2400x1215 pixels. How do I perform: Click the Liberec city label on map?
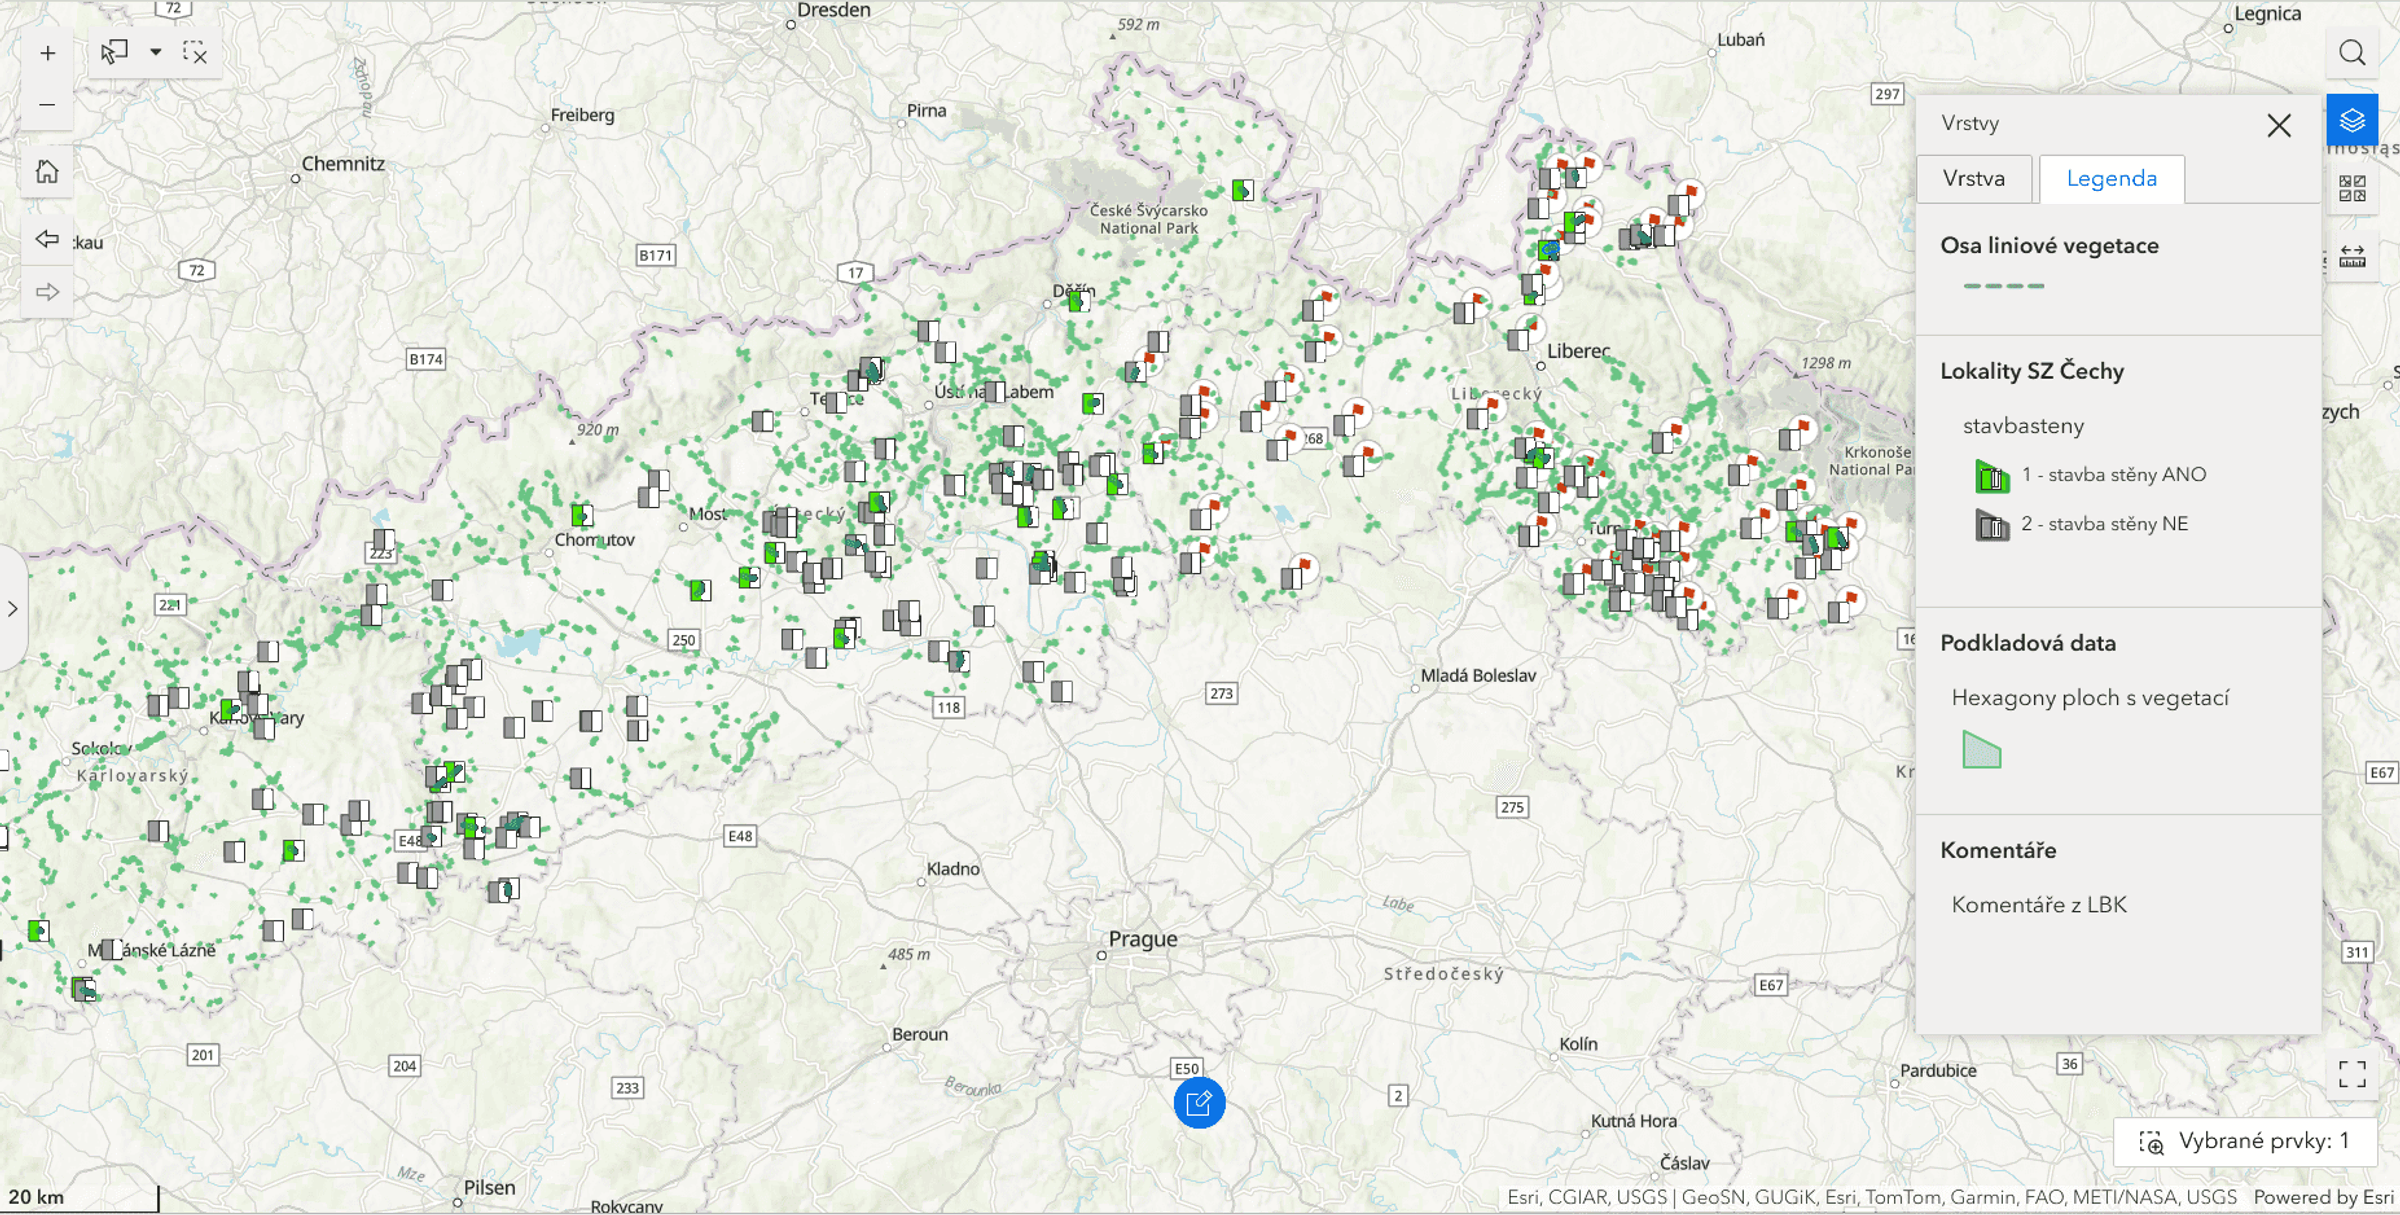[x=1578, y=351]
